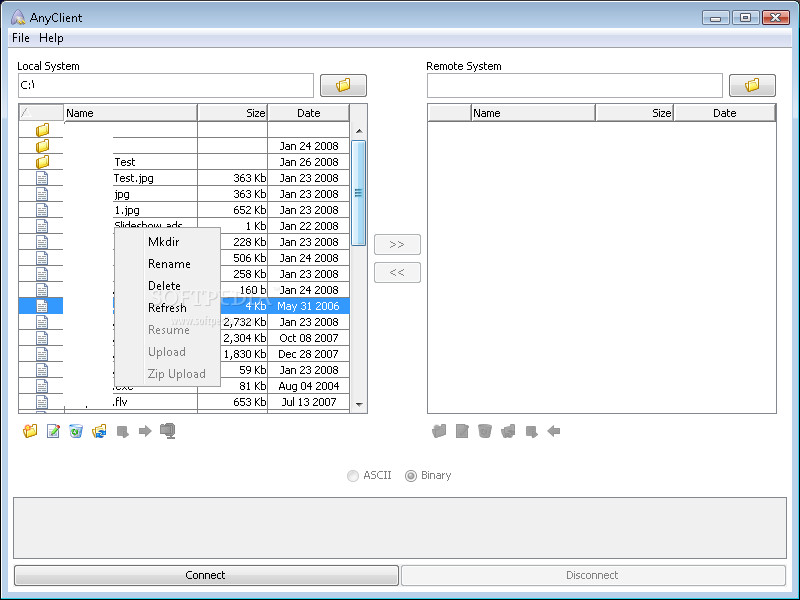
Task: Click the local Rename pencil toolbar icon
Action: pyautogui.click(x=53, y=431)
